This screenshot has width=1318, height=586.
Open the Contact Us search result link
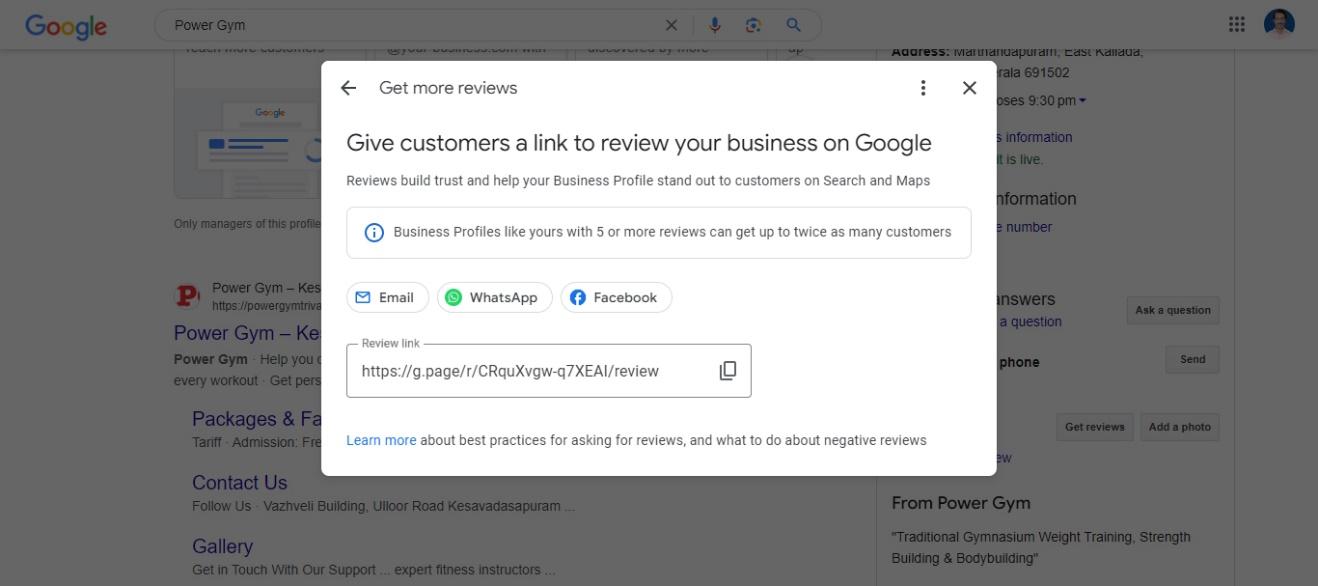[239, 483]
